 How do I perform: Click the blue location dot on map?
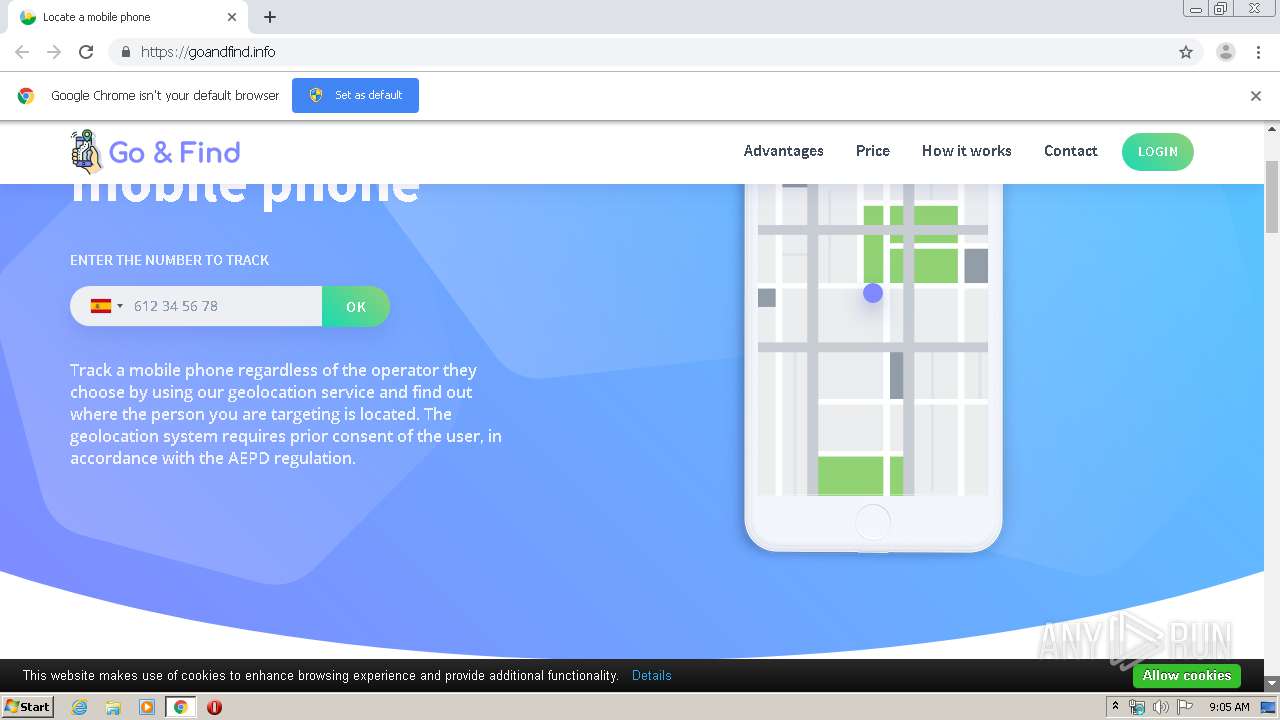point(873,293)
